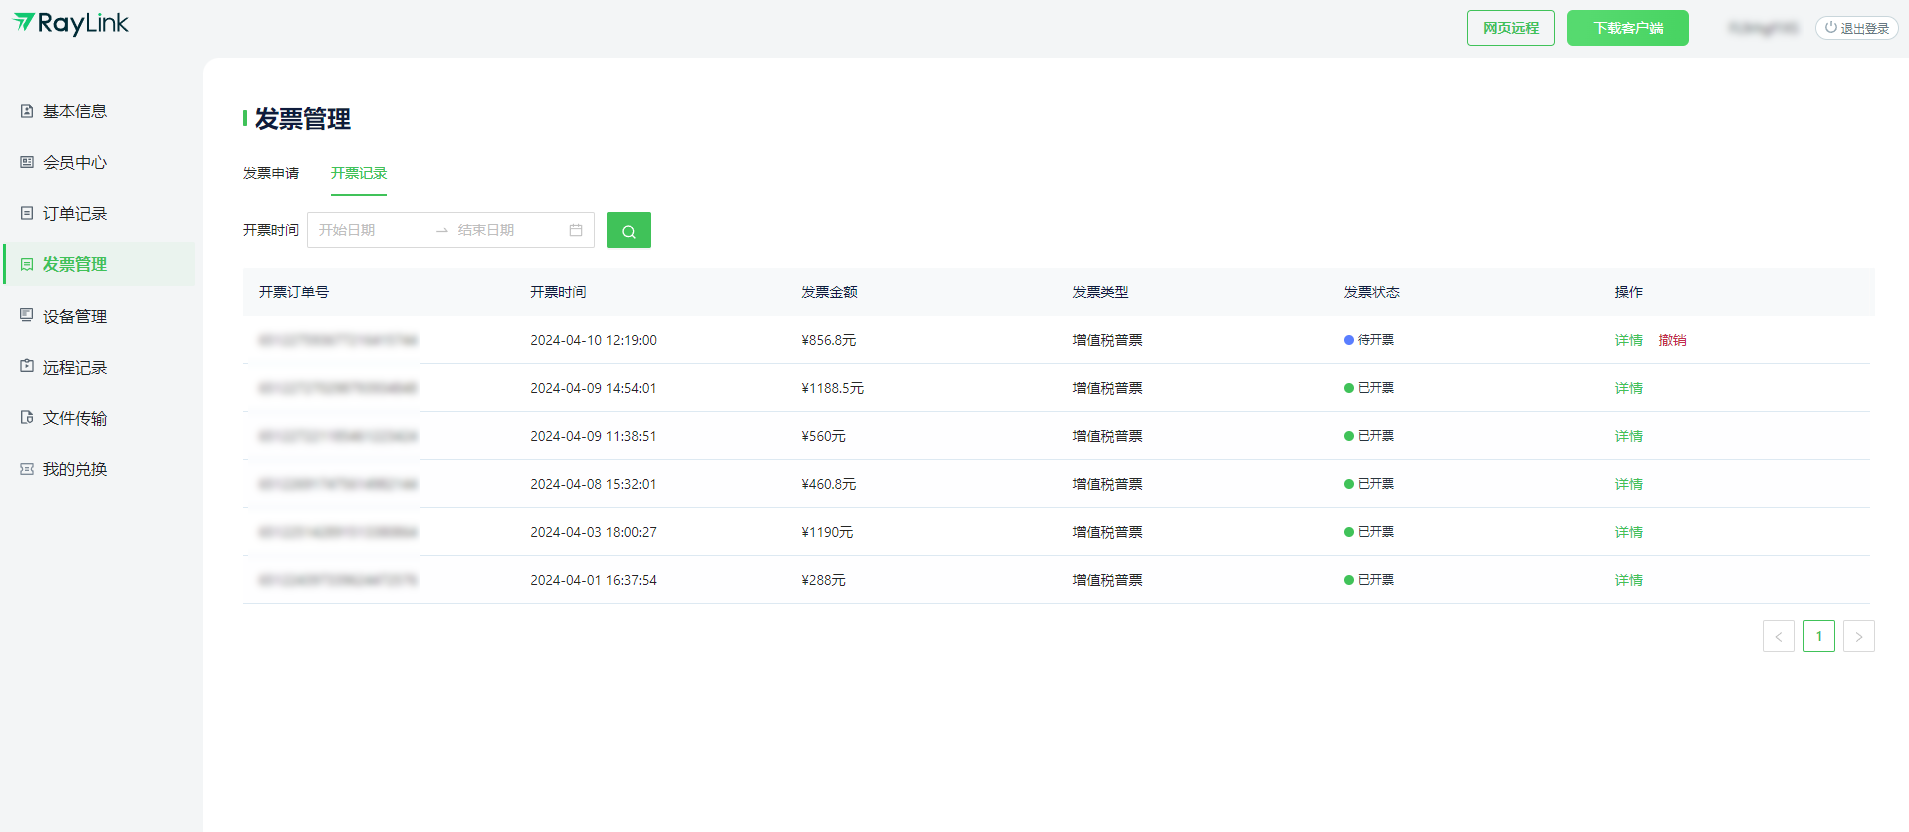The image size is (1909, 832).
Task: Click the 待开票 status cell
Action: (1369, 340)
